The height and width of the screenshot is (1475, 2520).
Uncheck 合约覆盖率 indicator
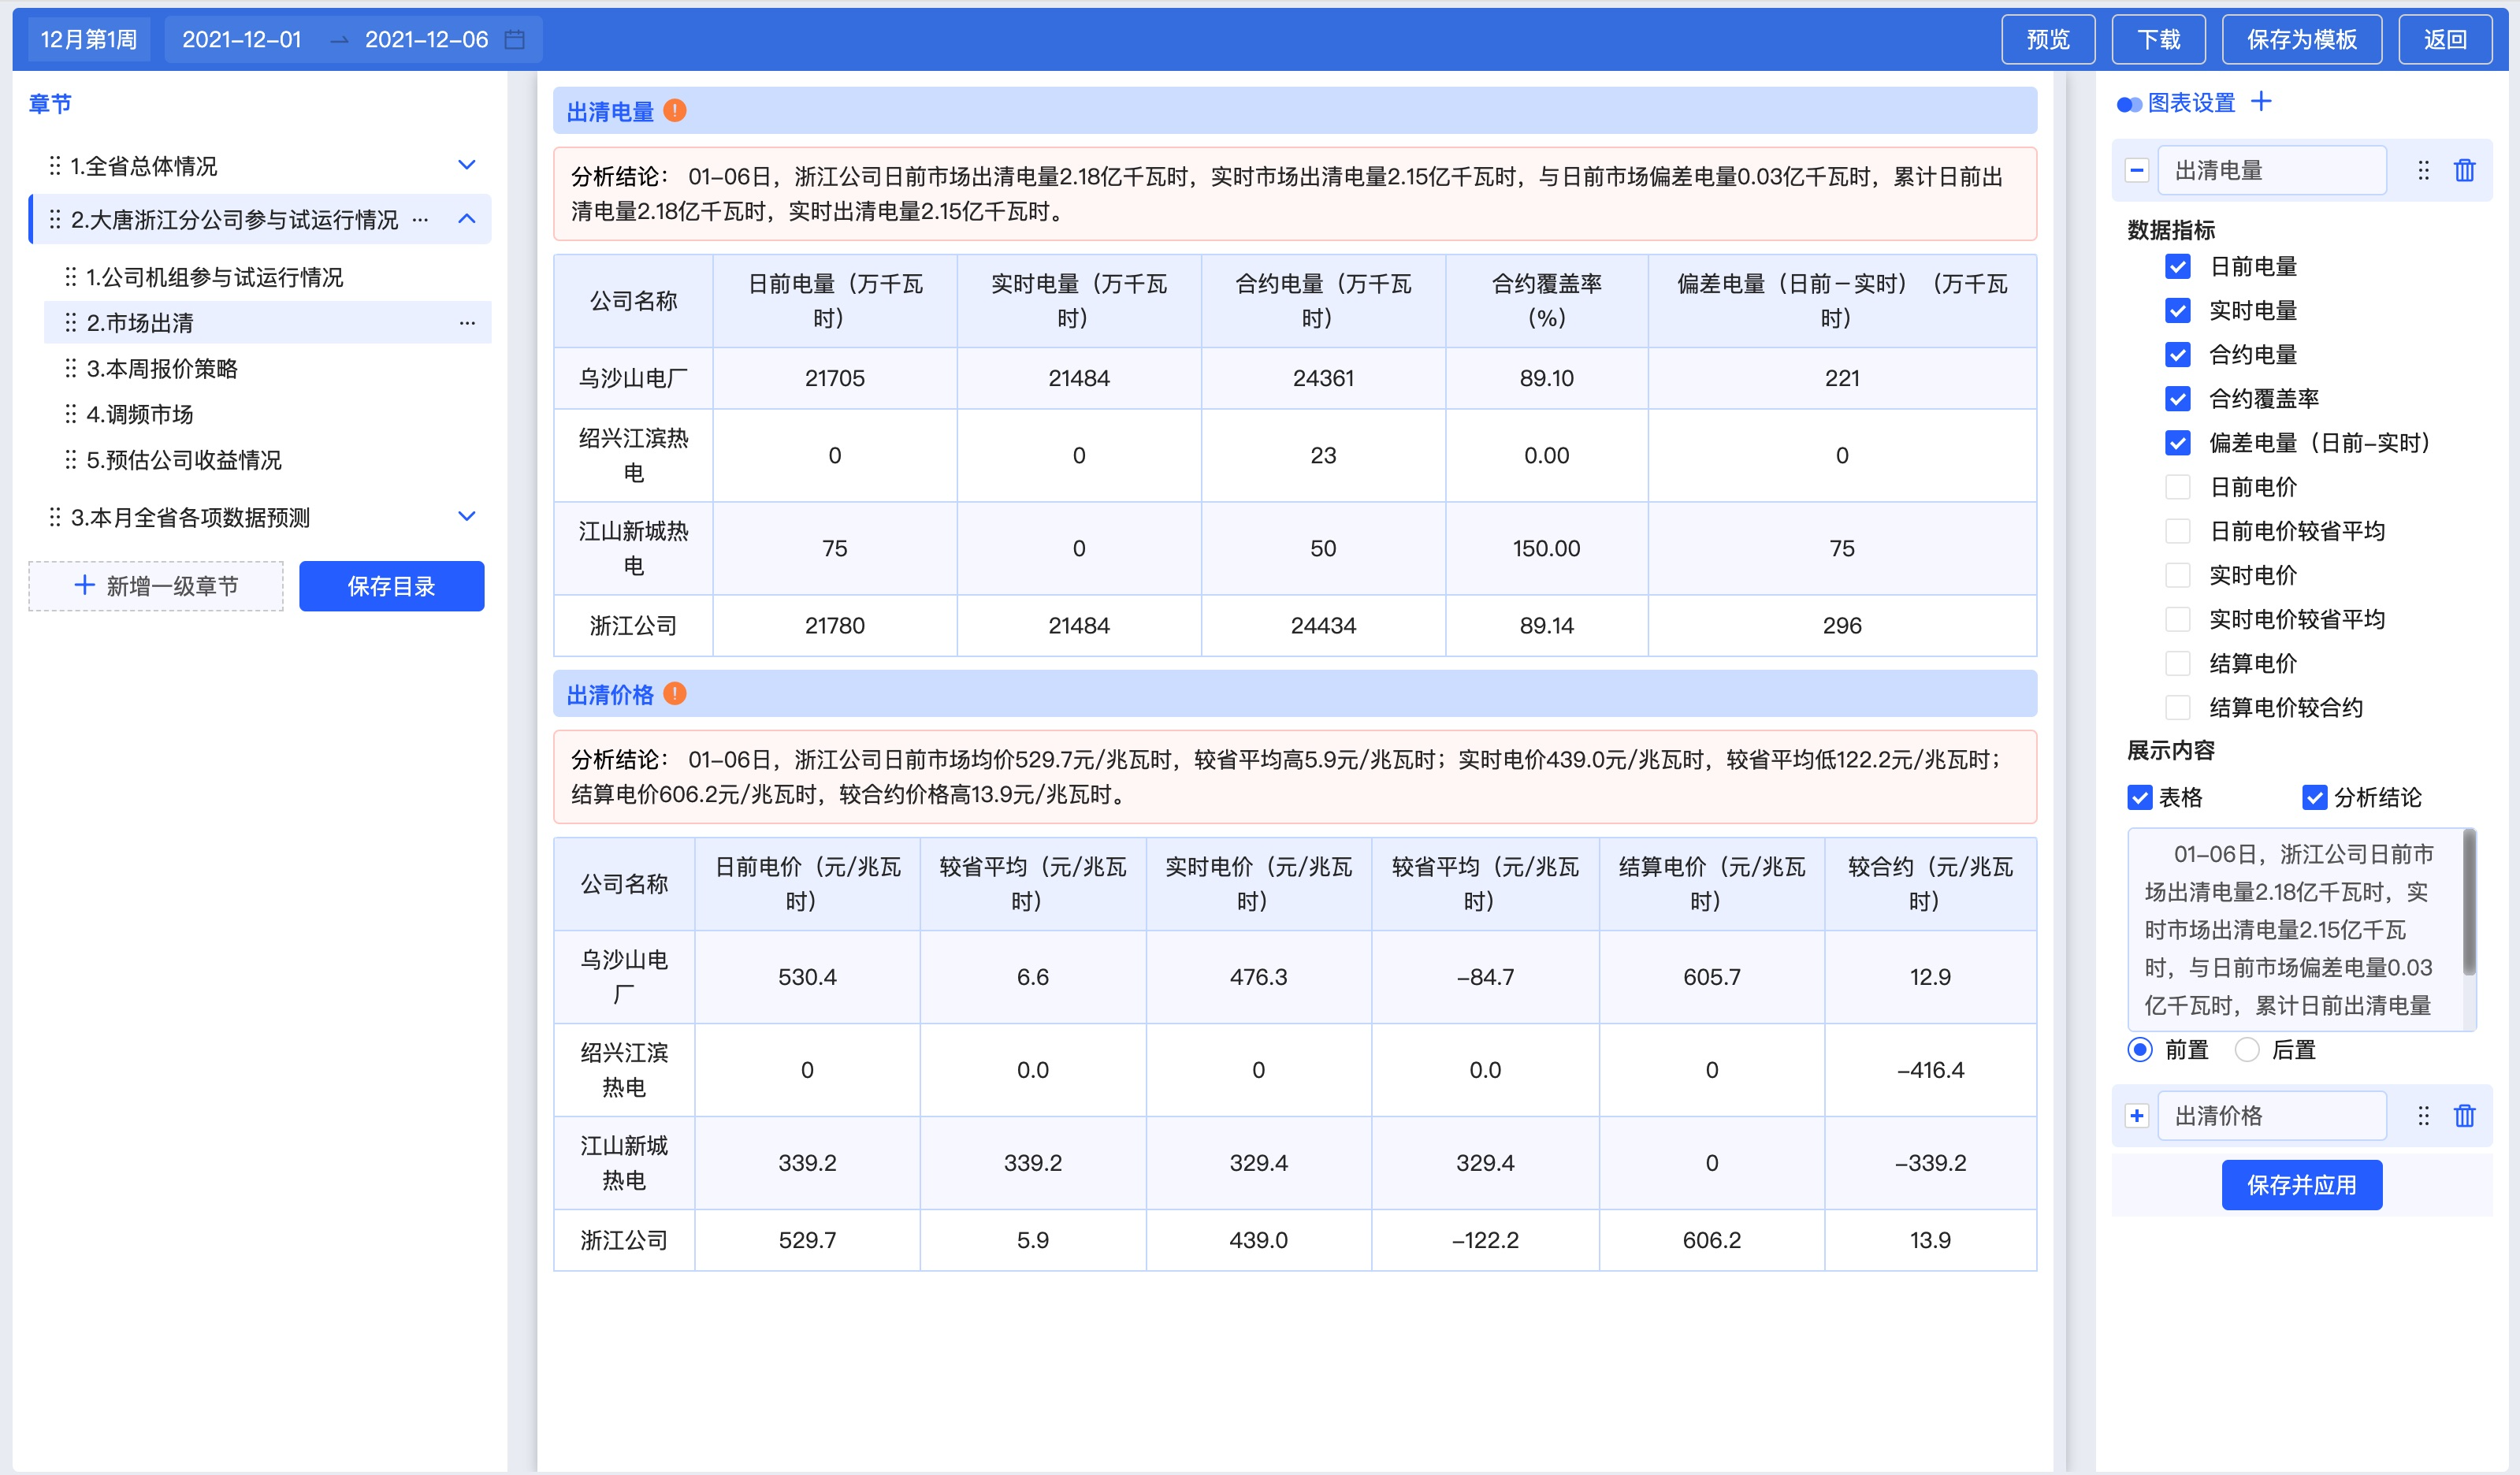2177,399
